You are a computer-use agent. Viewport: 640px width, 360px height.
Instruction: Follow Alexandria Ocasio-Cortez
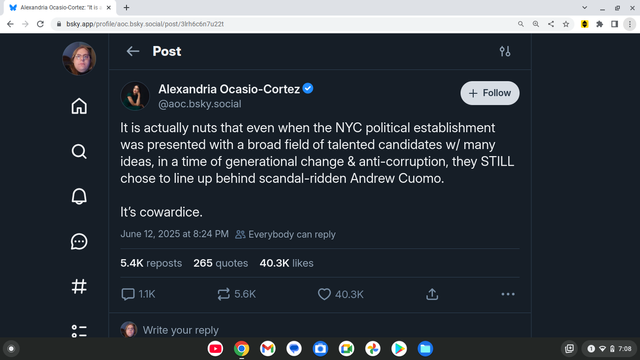[x=490, y=93]
